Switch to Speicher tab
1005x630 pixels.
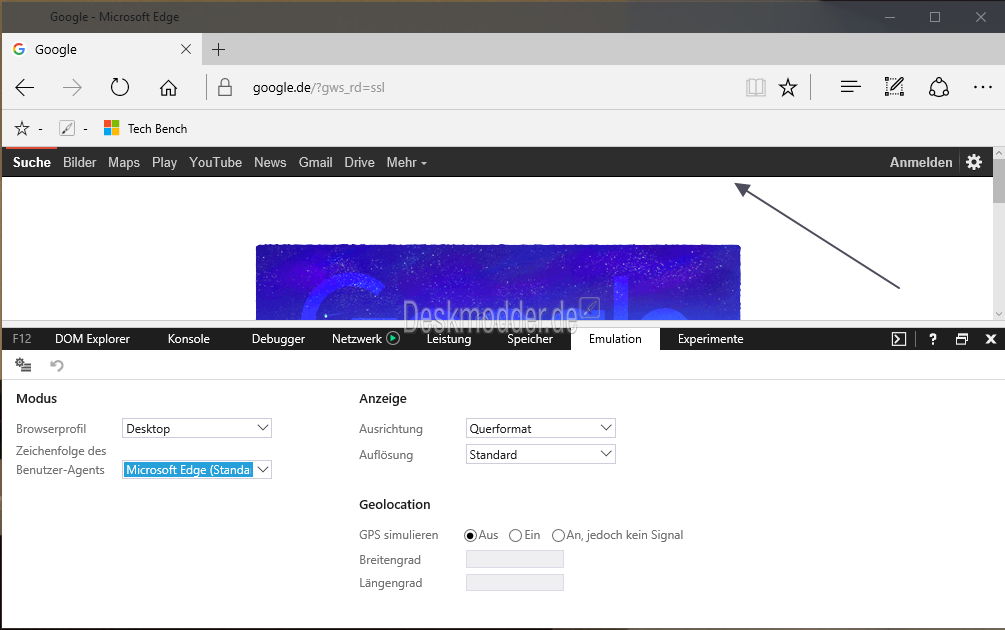click(530, 339)
